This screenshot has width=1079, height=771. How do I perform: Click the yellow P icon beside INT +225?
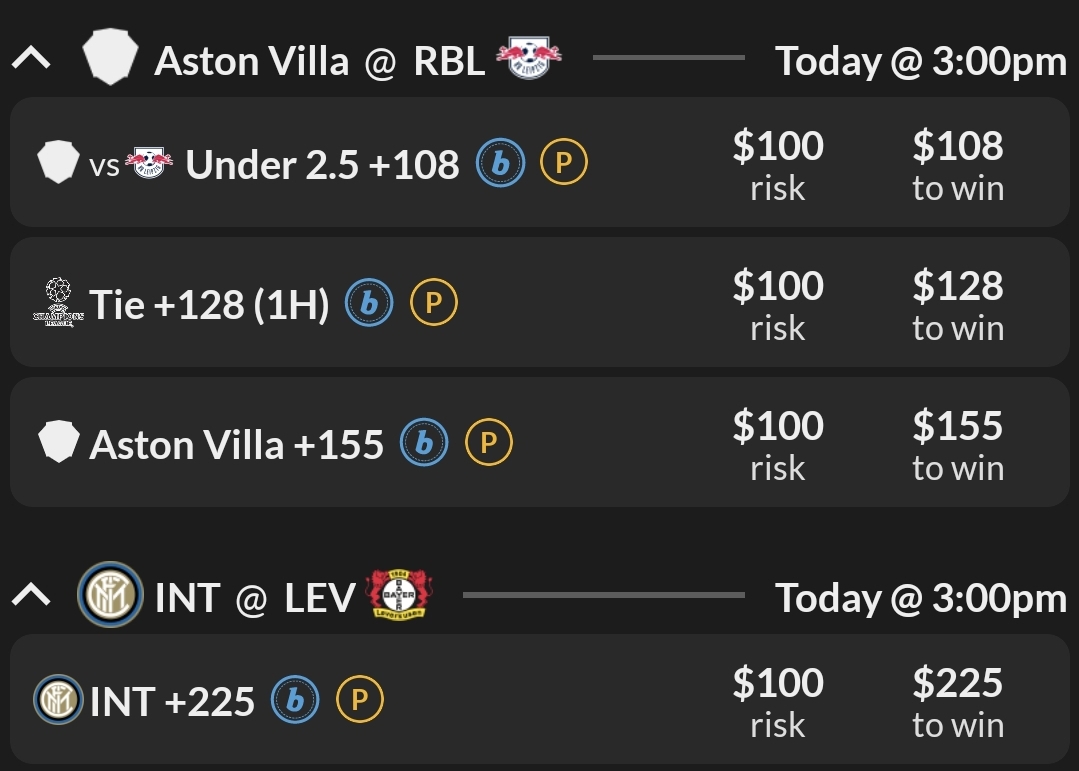point(359,700)
